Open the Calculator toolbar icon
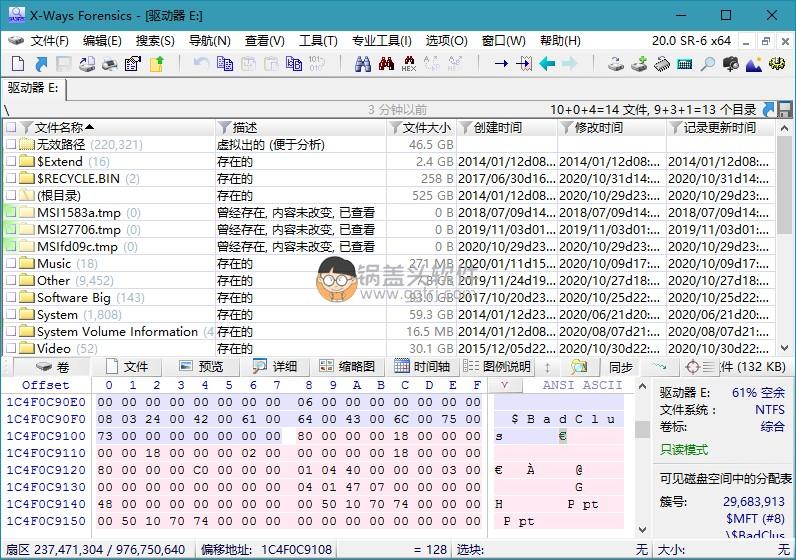 pos(685,64)
